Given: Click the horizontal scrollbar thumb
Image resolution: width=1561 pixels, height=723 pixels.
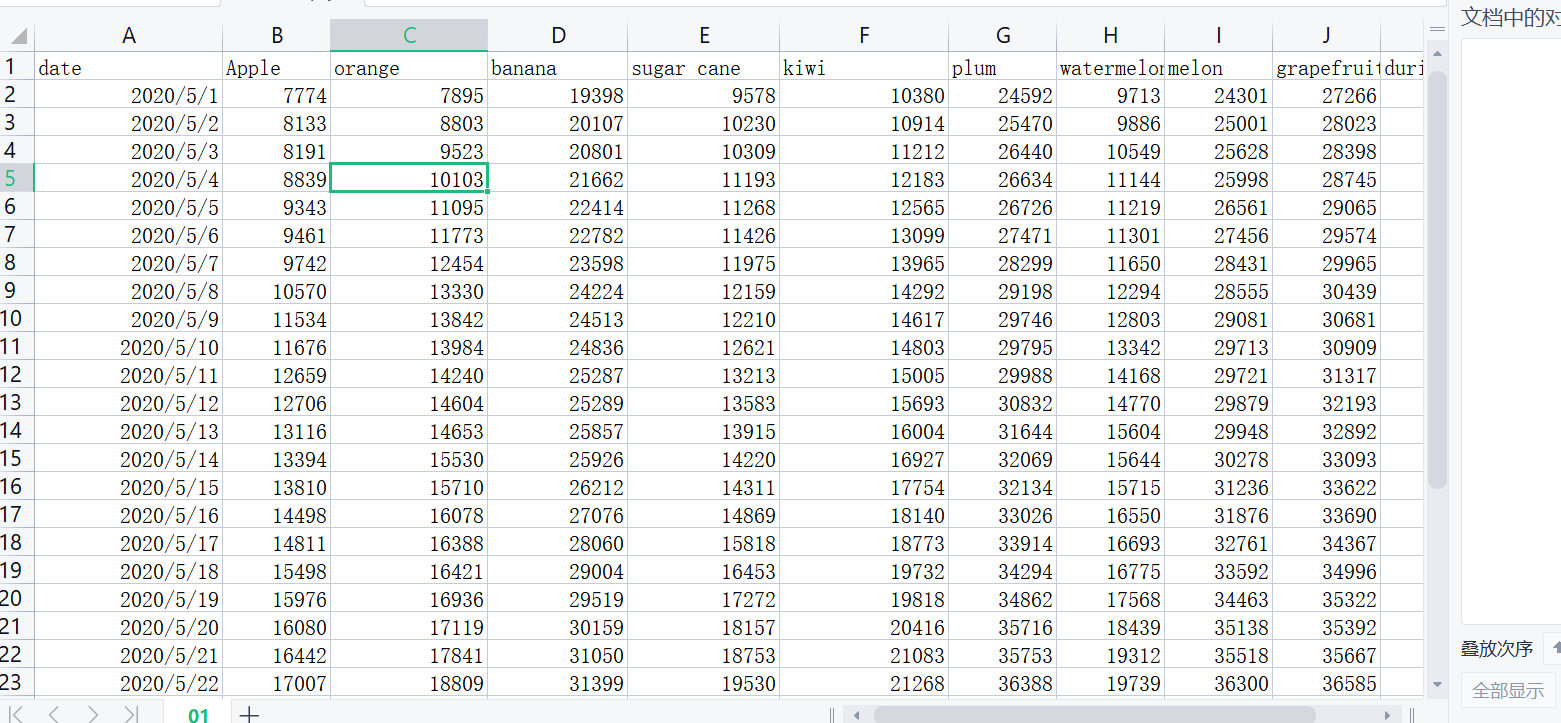Looking at the screenshot, I should [x=1094, y=715].
